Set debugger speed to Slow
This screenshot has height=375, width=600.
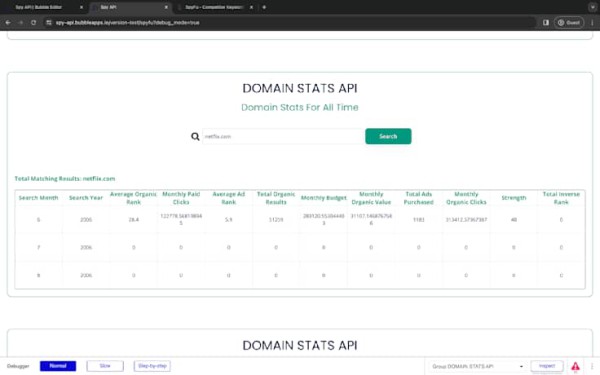(105, 366)
